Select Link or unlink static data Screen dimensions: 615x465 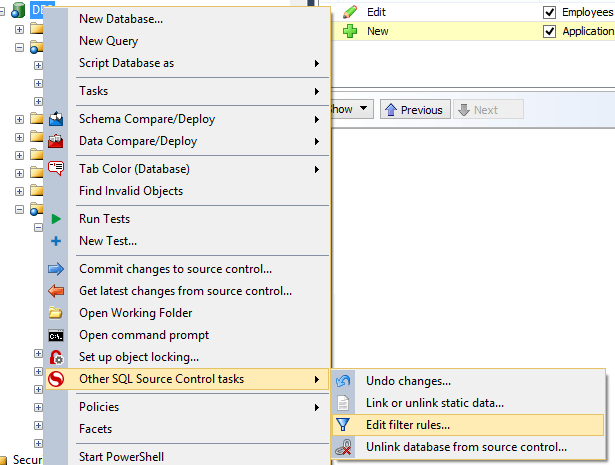(435, 403)
